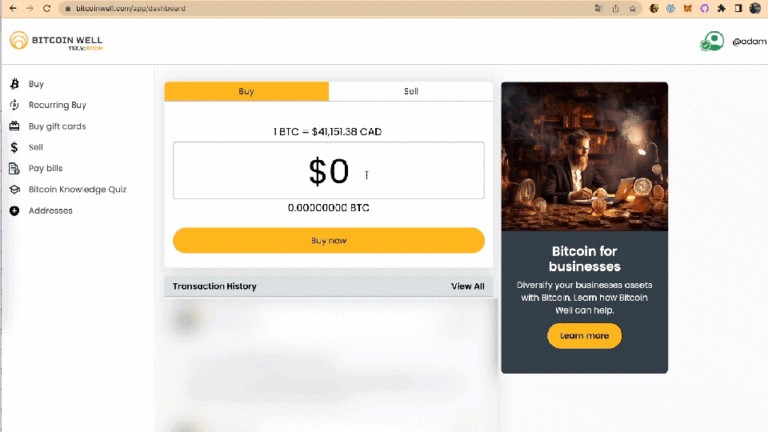The image size is (768, 432).
Task: Click the dollar sign Sell icon
Action: tap(14, 147)
